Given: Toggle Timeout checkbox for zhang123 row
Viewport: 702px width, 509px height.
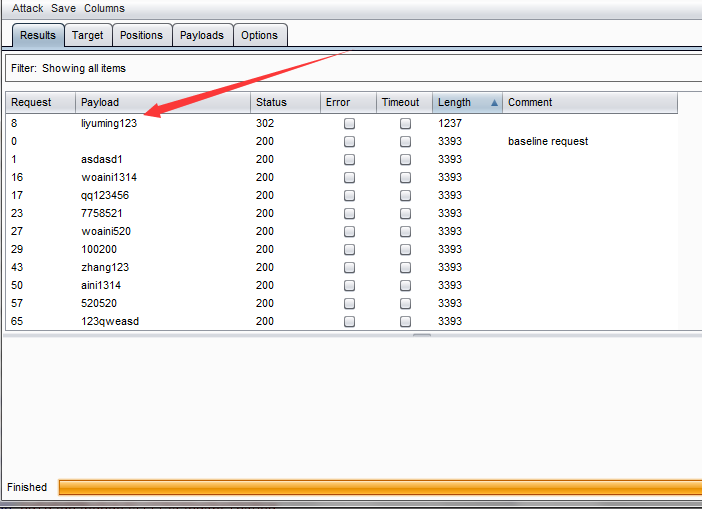Looking at the screenshot, I should 405,268.
